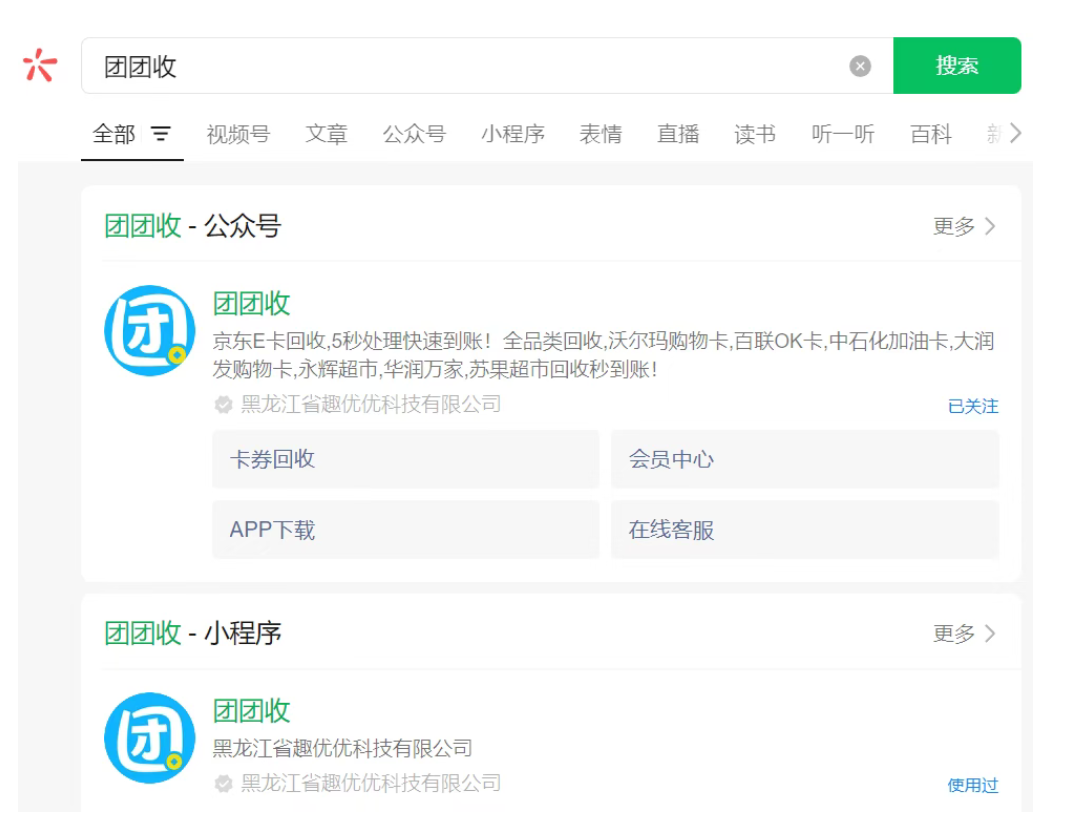Viewport: 1069px width, 814px height.
Task: Expand 更多 for 公众号 results
Action: [x=964, y=226]
